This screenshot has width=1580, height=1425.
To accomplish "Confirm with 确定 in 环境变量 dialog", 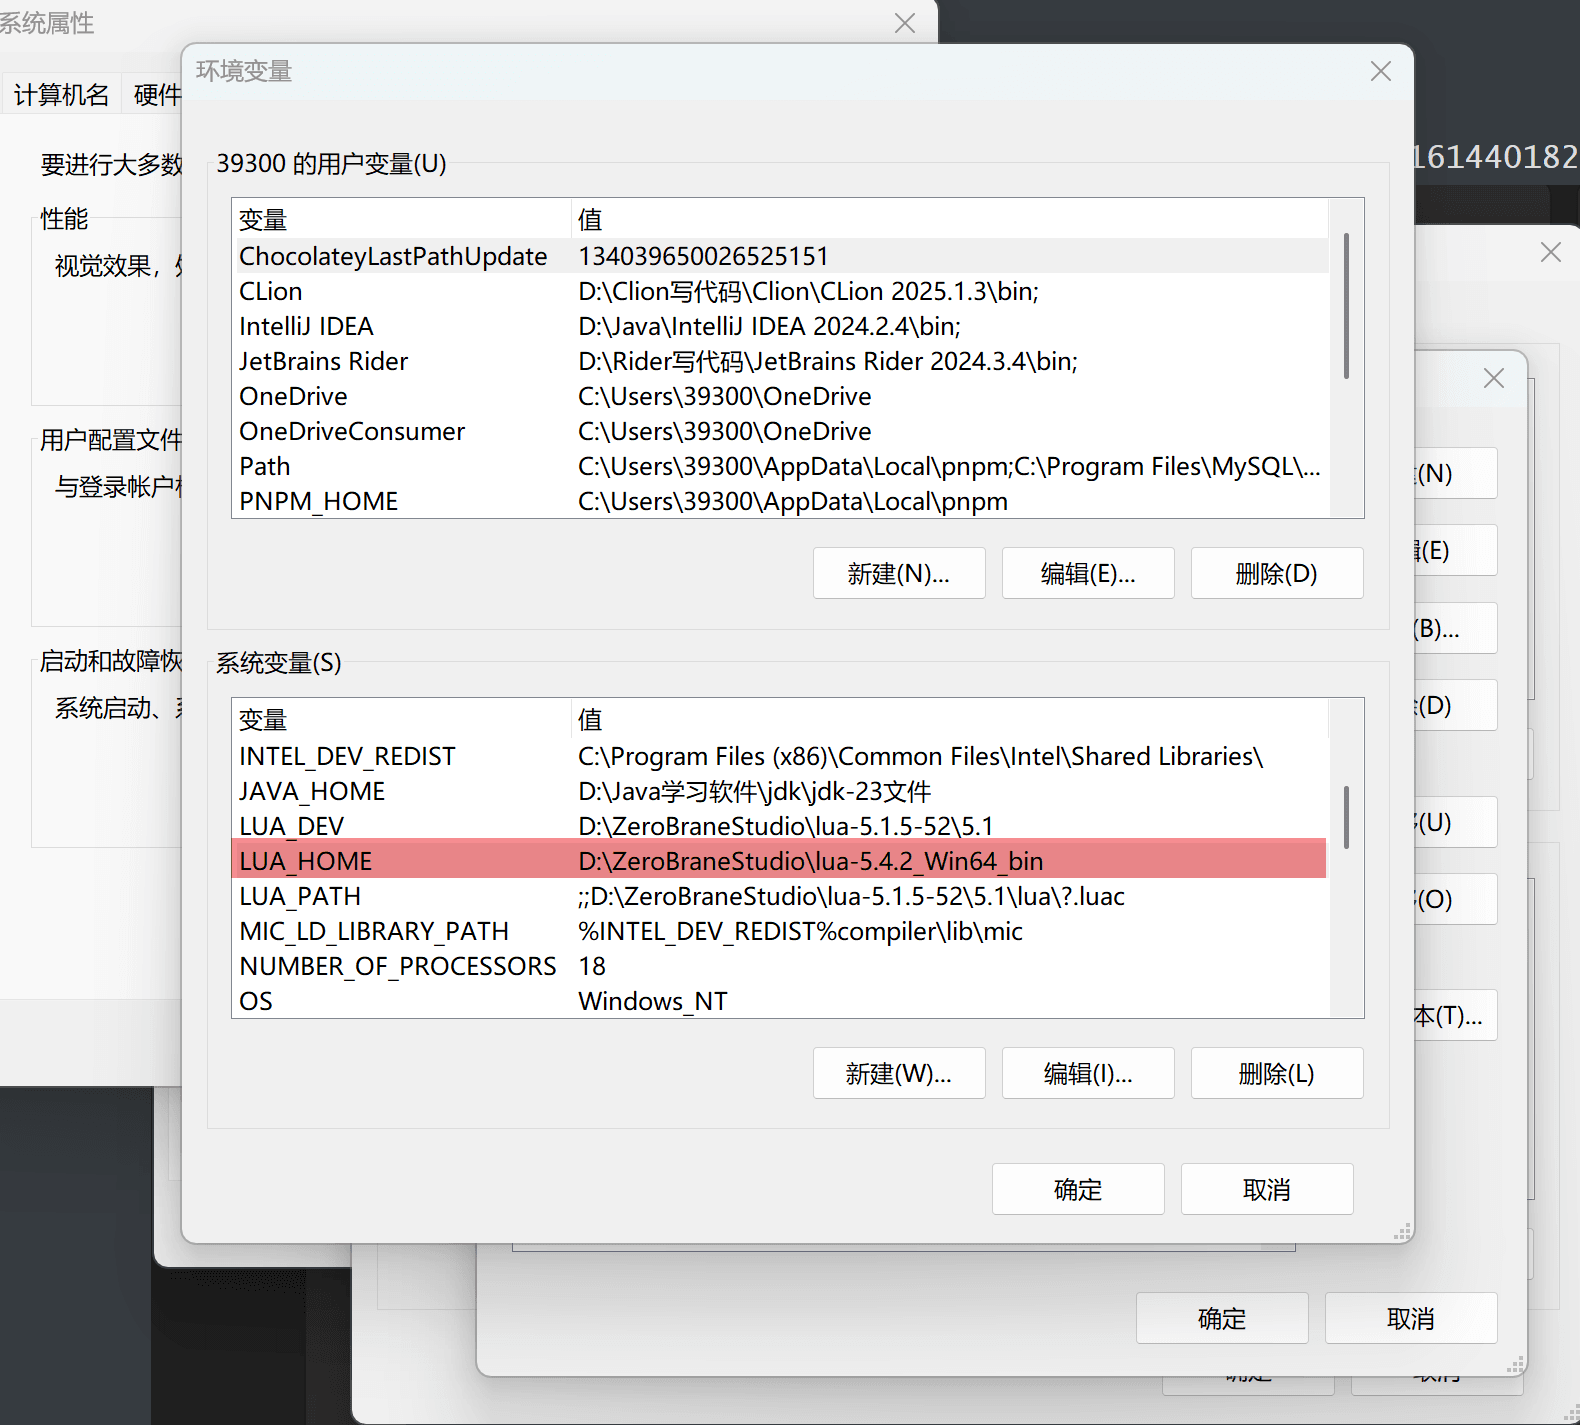I will [x=1077, y=1190].
